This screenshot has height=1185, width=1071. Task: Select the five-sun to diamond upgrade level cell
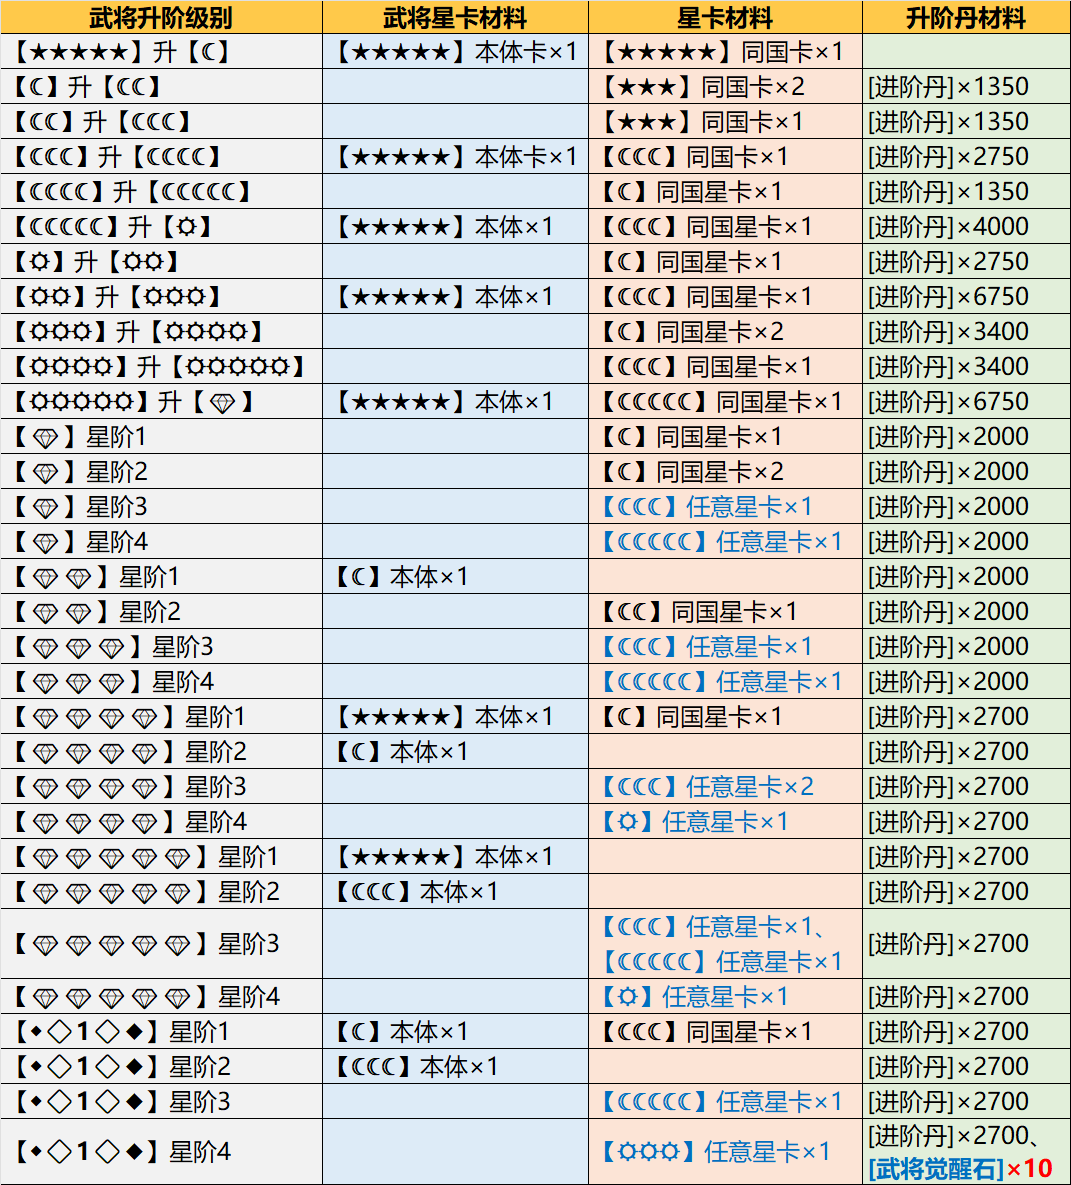(161, 401)
